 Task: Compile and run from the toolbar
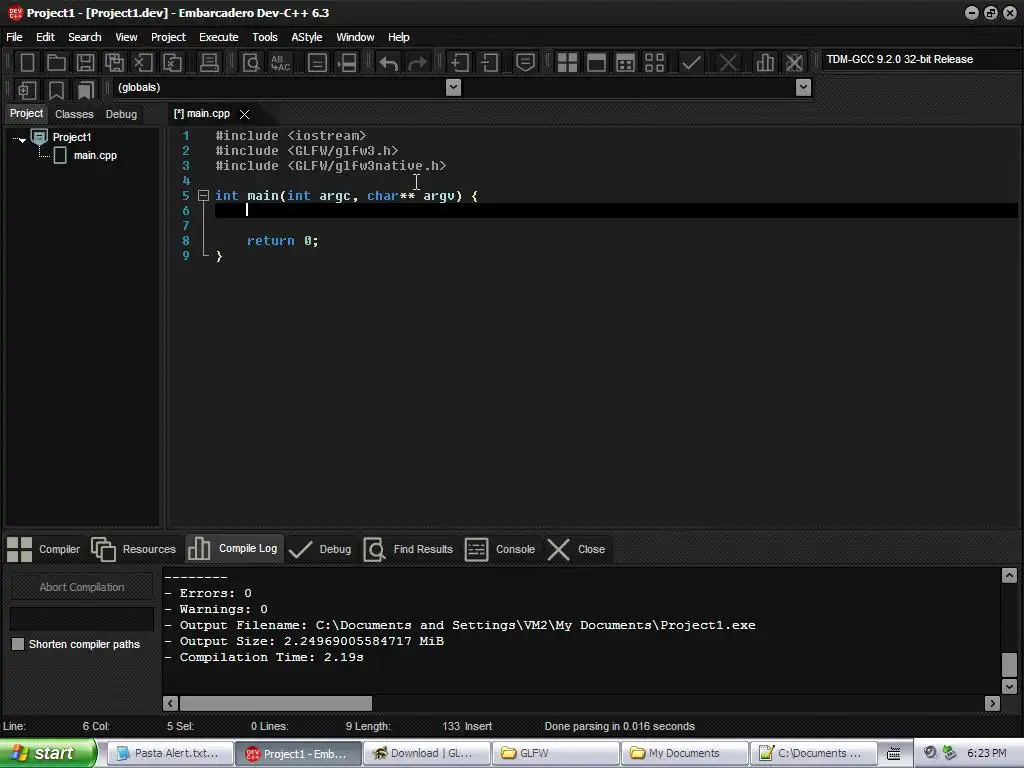point(625,63)
